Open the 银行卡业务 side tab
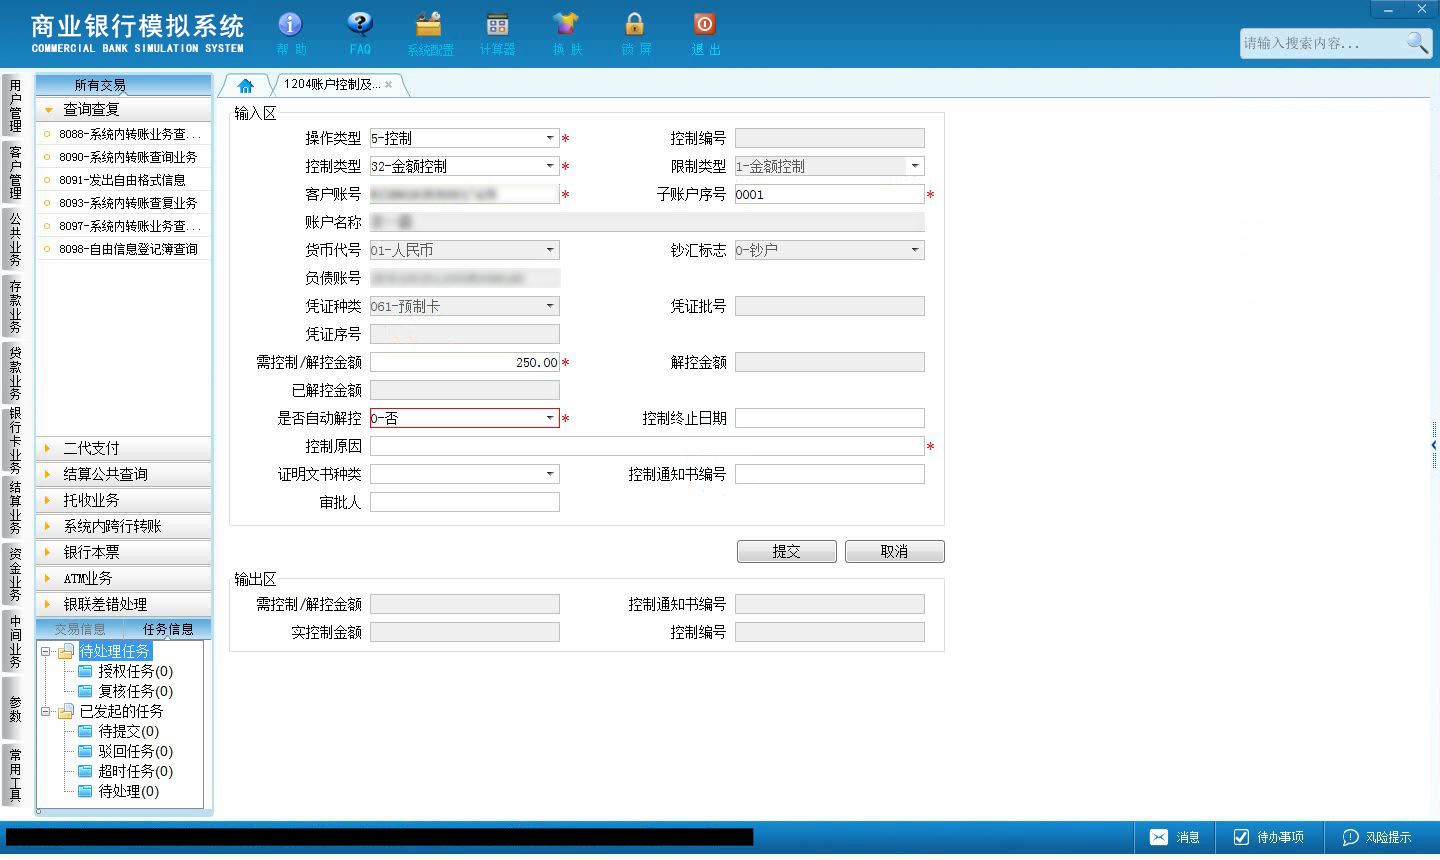The image size is (1440, 860). coord(15,439)
